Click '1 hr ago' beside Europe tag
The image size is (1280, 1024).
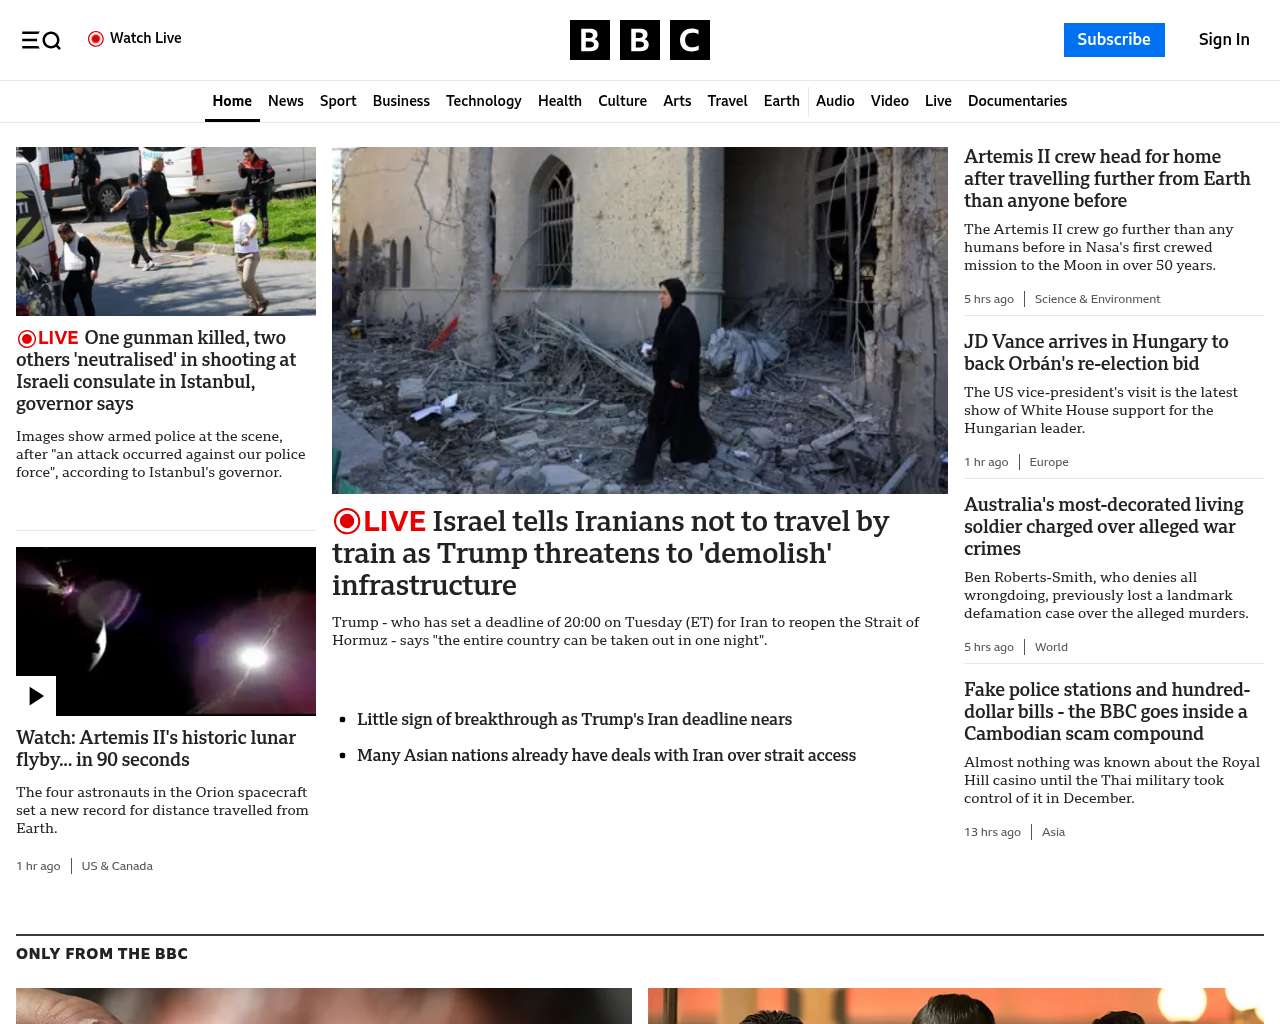coord(986,462)
